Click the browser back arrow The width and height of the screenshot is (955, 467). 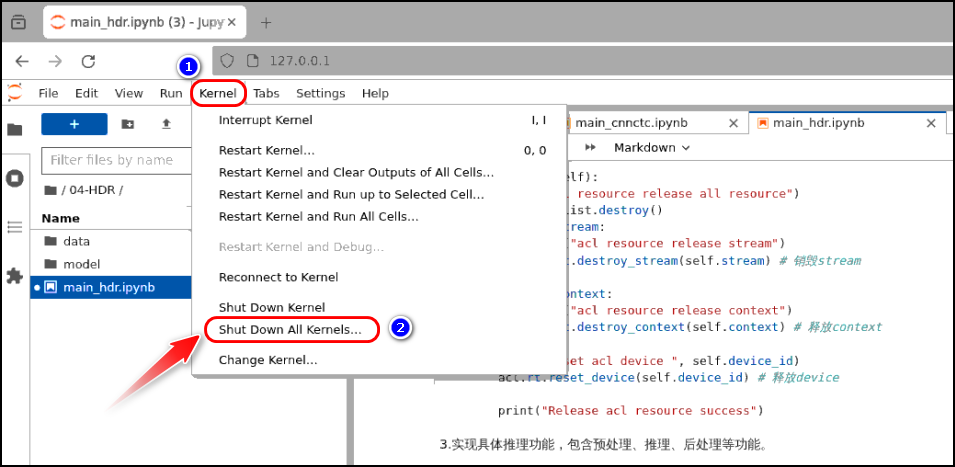(x=22, y=61)
